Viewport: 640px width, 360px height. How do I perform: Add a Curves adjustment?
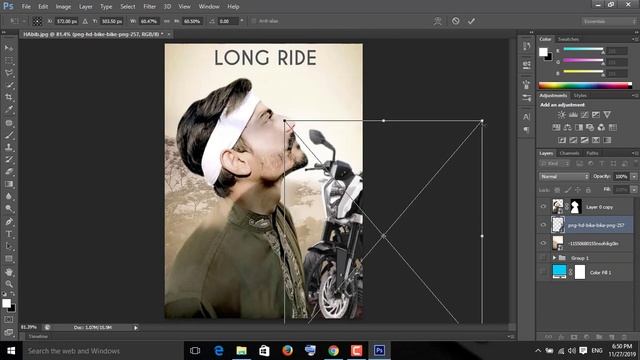click(584, 115)
